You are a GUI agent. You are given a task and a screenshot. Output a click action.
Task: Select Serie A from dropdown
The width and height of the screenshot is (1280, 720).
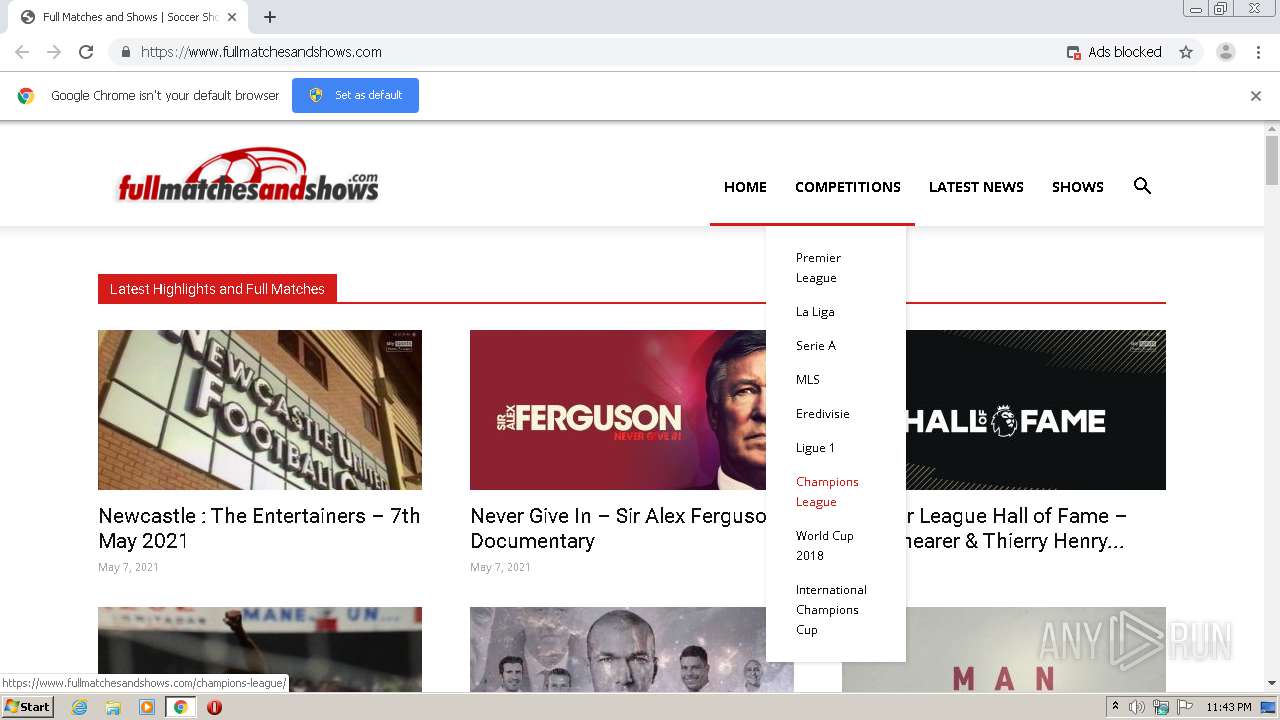816,346
